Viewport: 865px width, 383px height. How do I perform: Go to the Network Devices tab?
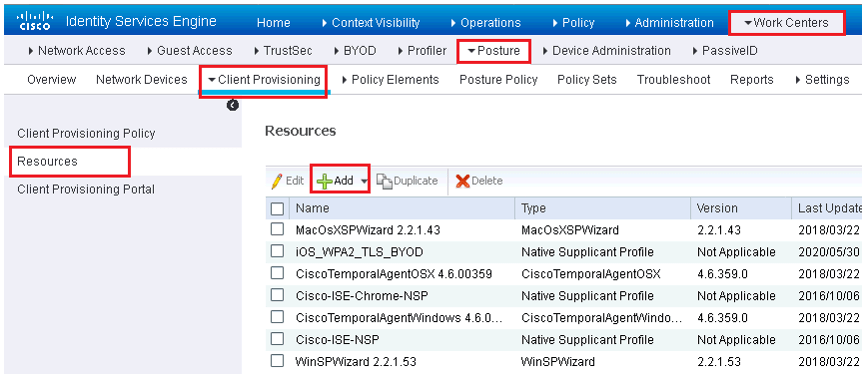[142, 79]
